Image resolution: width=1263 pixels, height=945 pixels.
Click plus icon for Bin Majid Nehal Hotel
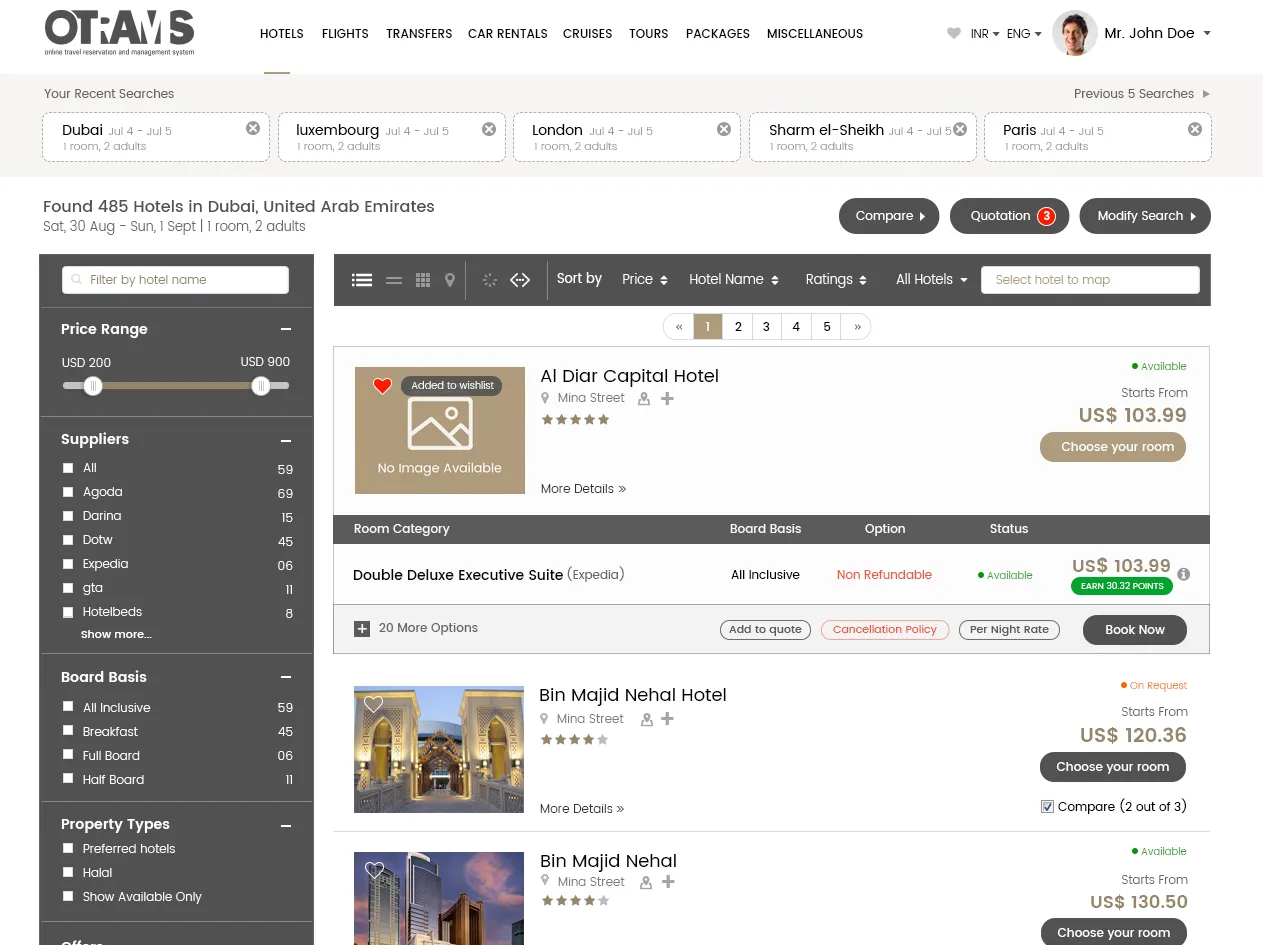(668, 718)
